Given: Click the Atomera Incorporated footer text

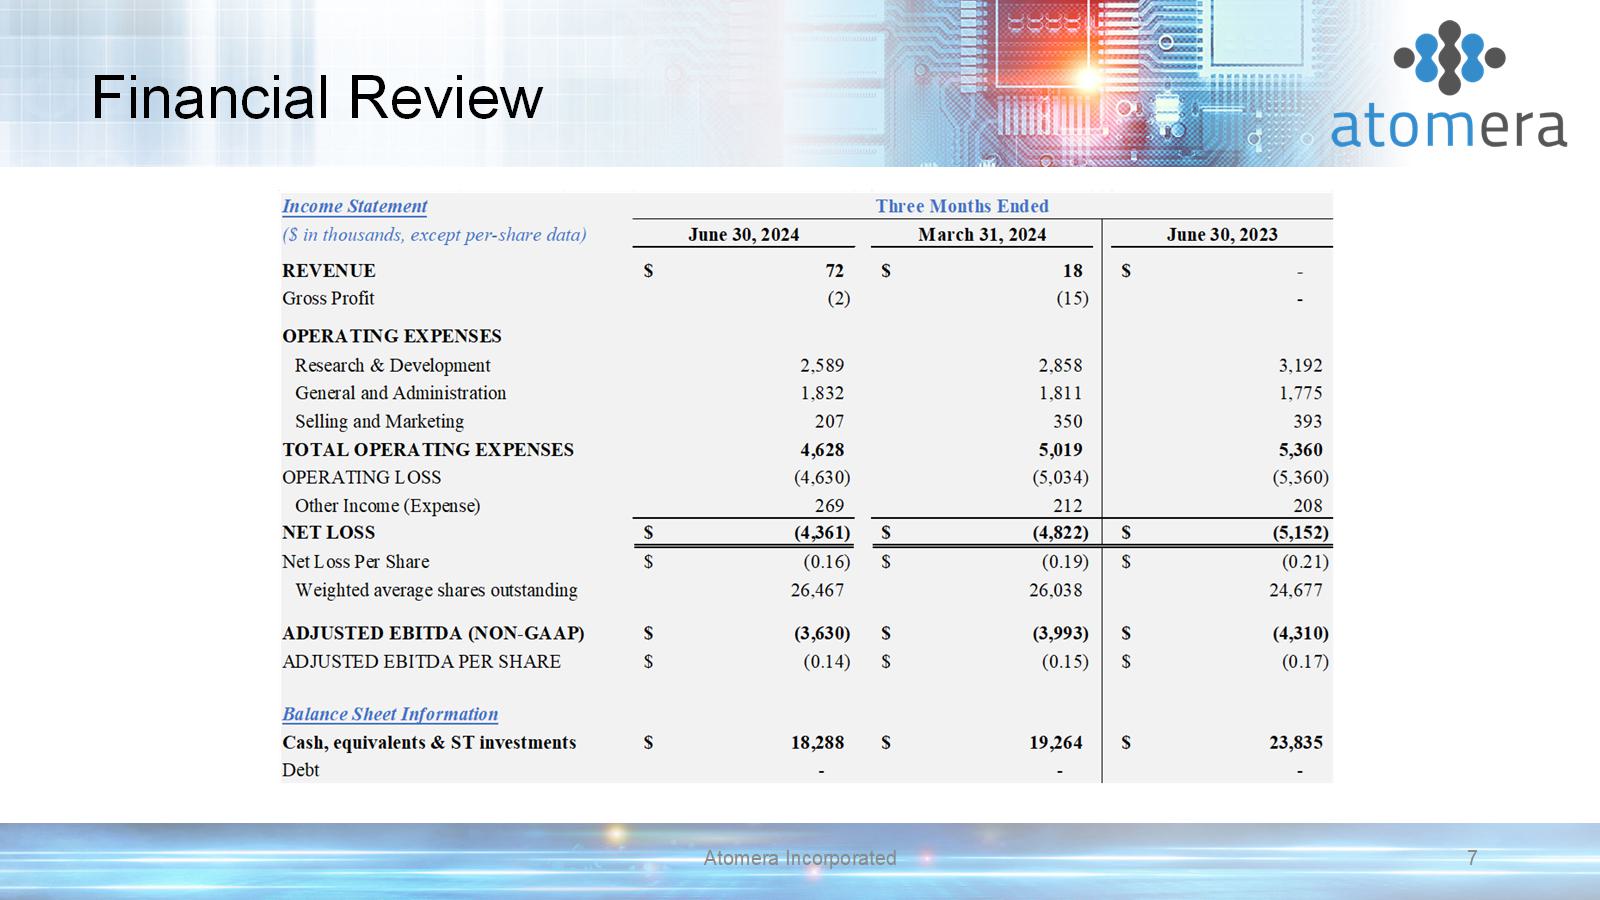Looking at the screenshot, I should 799,858.
